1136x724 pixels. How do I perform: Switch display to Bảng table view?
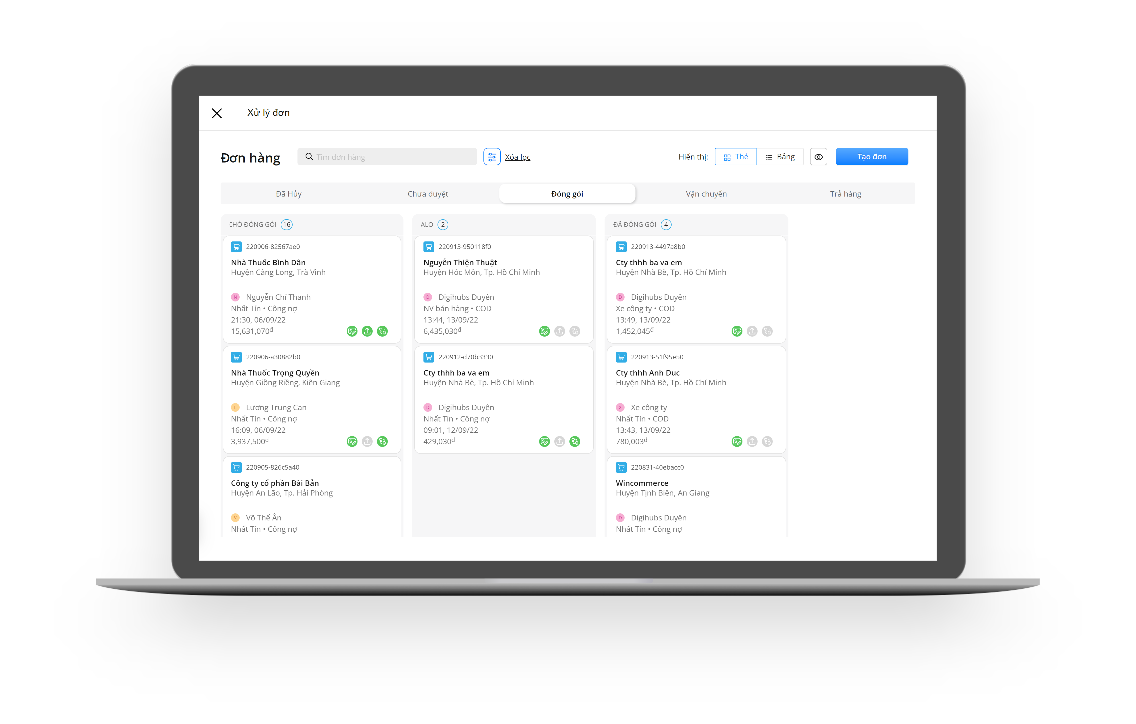click(x=780, y=157)
